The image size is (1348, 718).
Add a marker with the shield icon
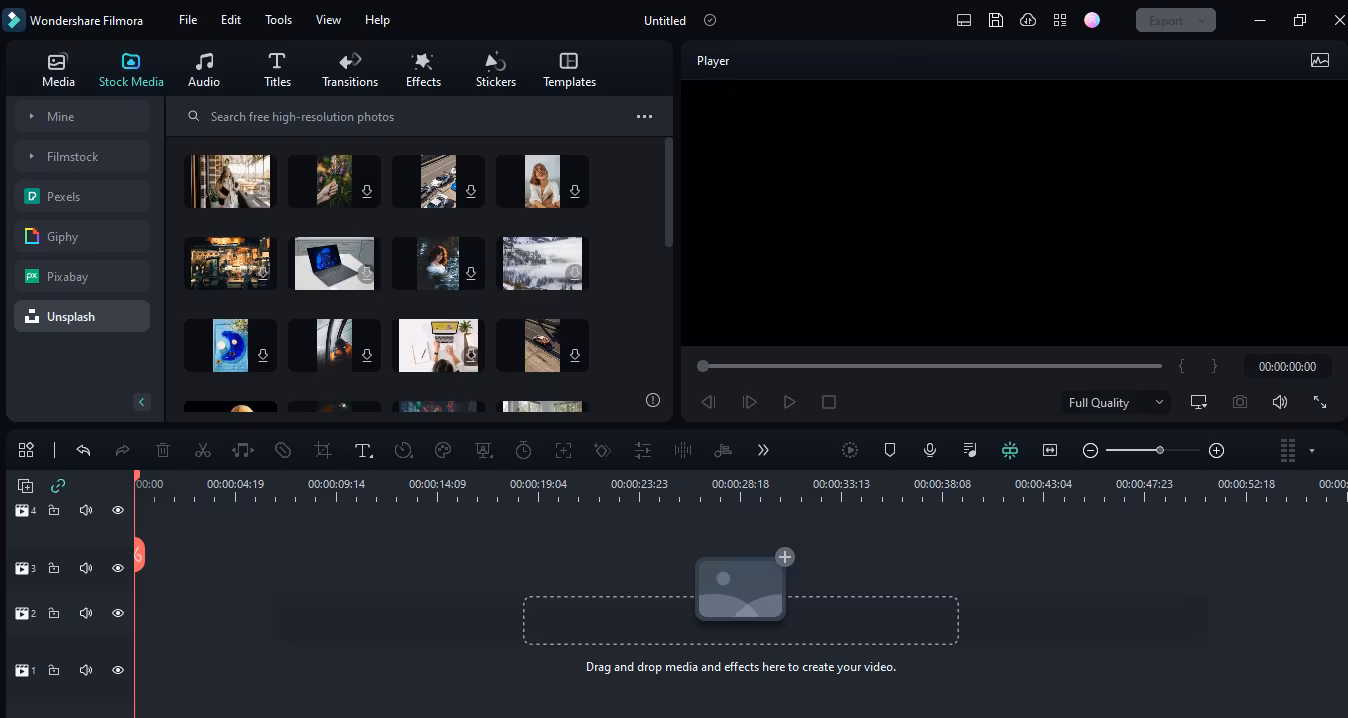click(x=890, y=451)
